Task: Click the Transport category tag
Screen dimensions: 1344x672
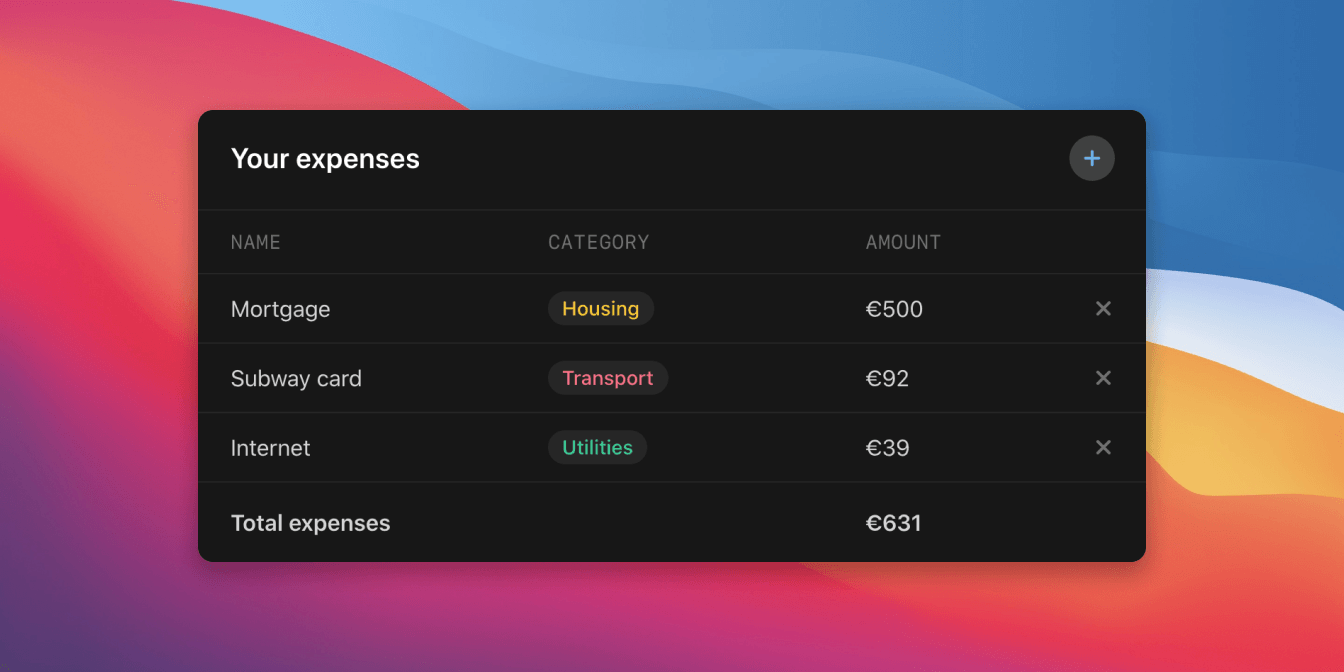Action: click(x=608, y=378)
